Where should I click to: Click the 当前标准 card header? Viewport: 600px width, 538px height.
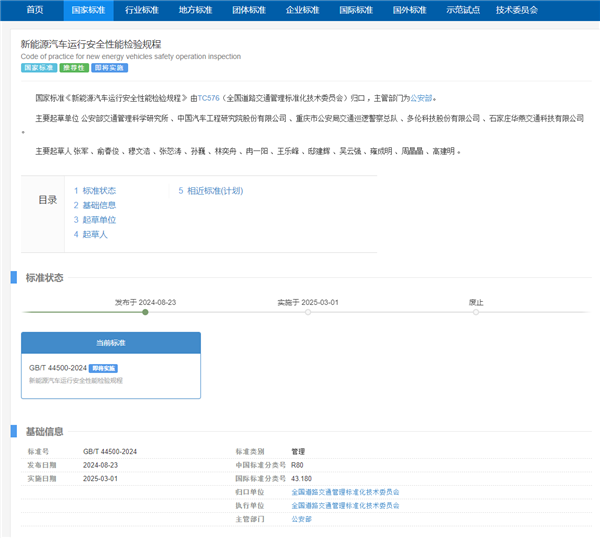pos(111,342)
